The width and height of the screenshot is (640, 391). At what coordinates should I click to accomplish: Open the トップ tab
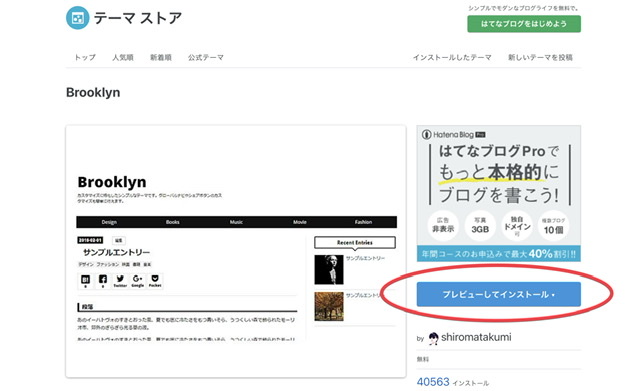click(x=85, y=58)
